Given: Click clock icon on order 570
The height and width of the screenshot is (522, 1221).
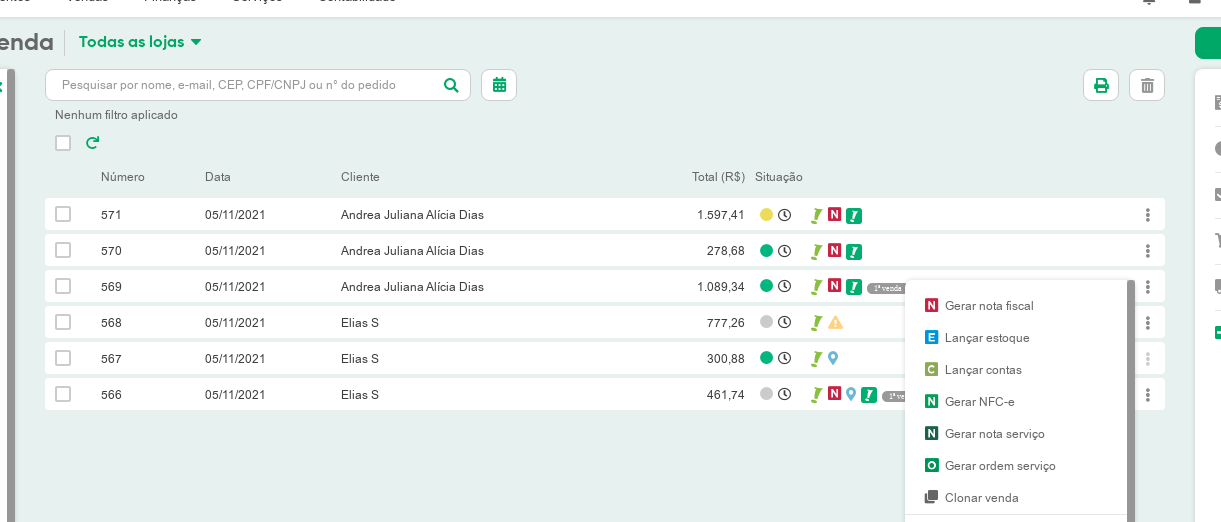Looking at the screenshot, I should pos(785,250).
